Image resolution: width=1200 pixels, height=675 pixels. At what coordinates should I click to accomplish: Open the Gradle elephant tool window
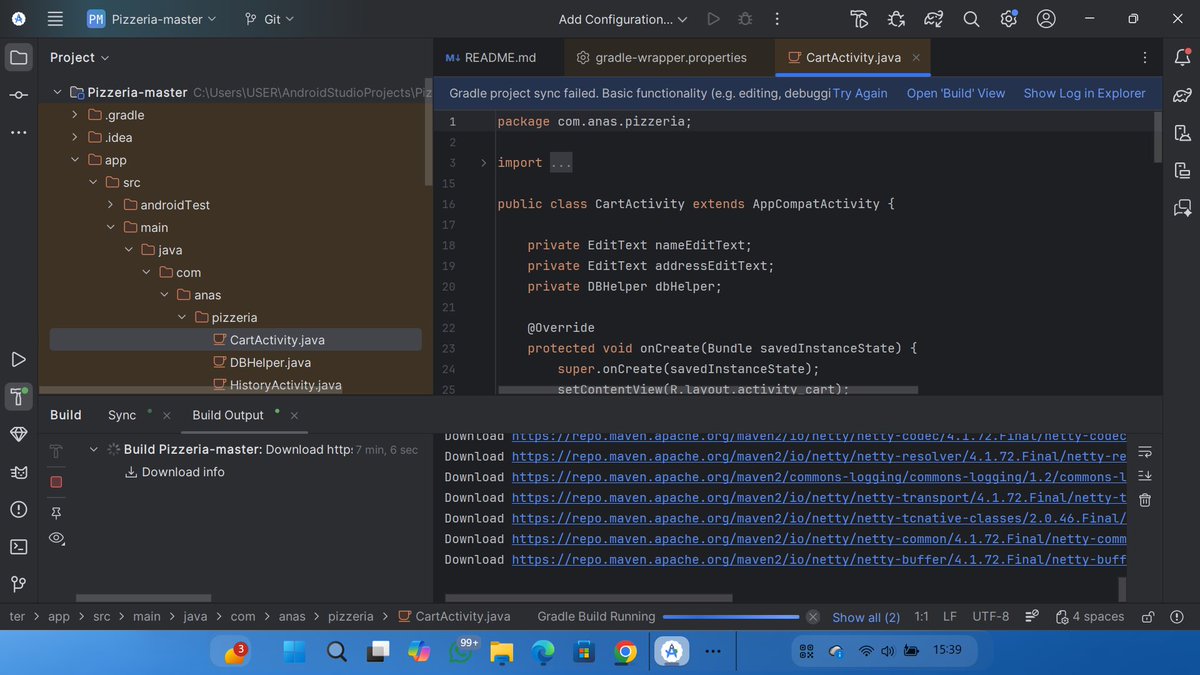coord(1182,95)
